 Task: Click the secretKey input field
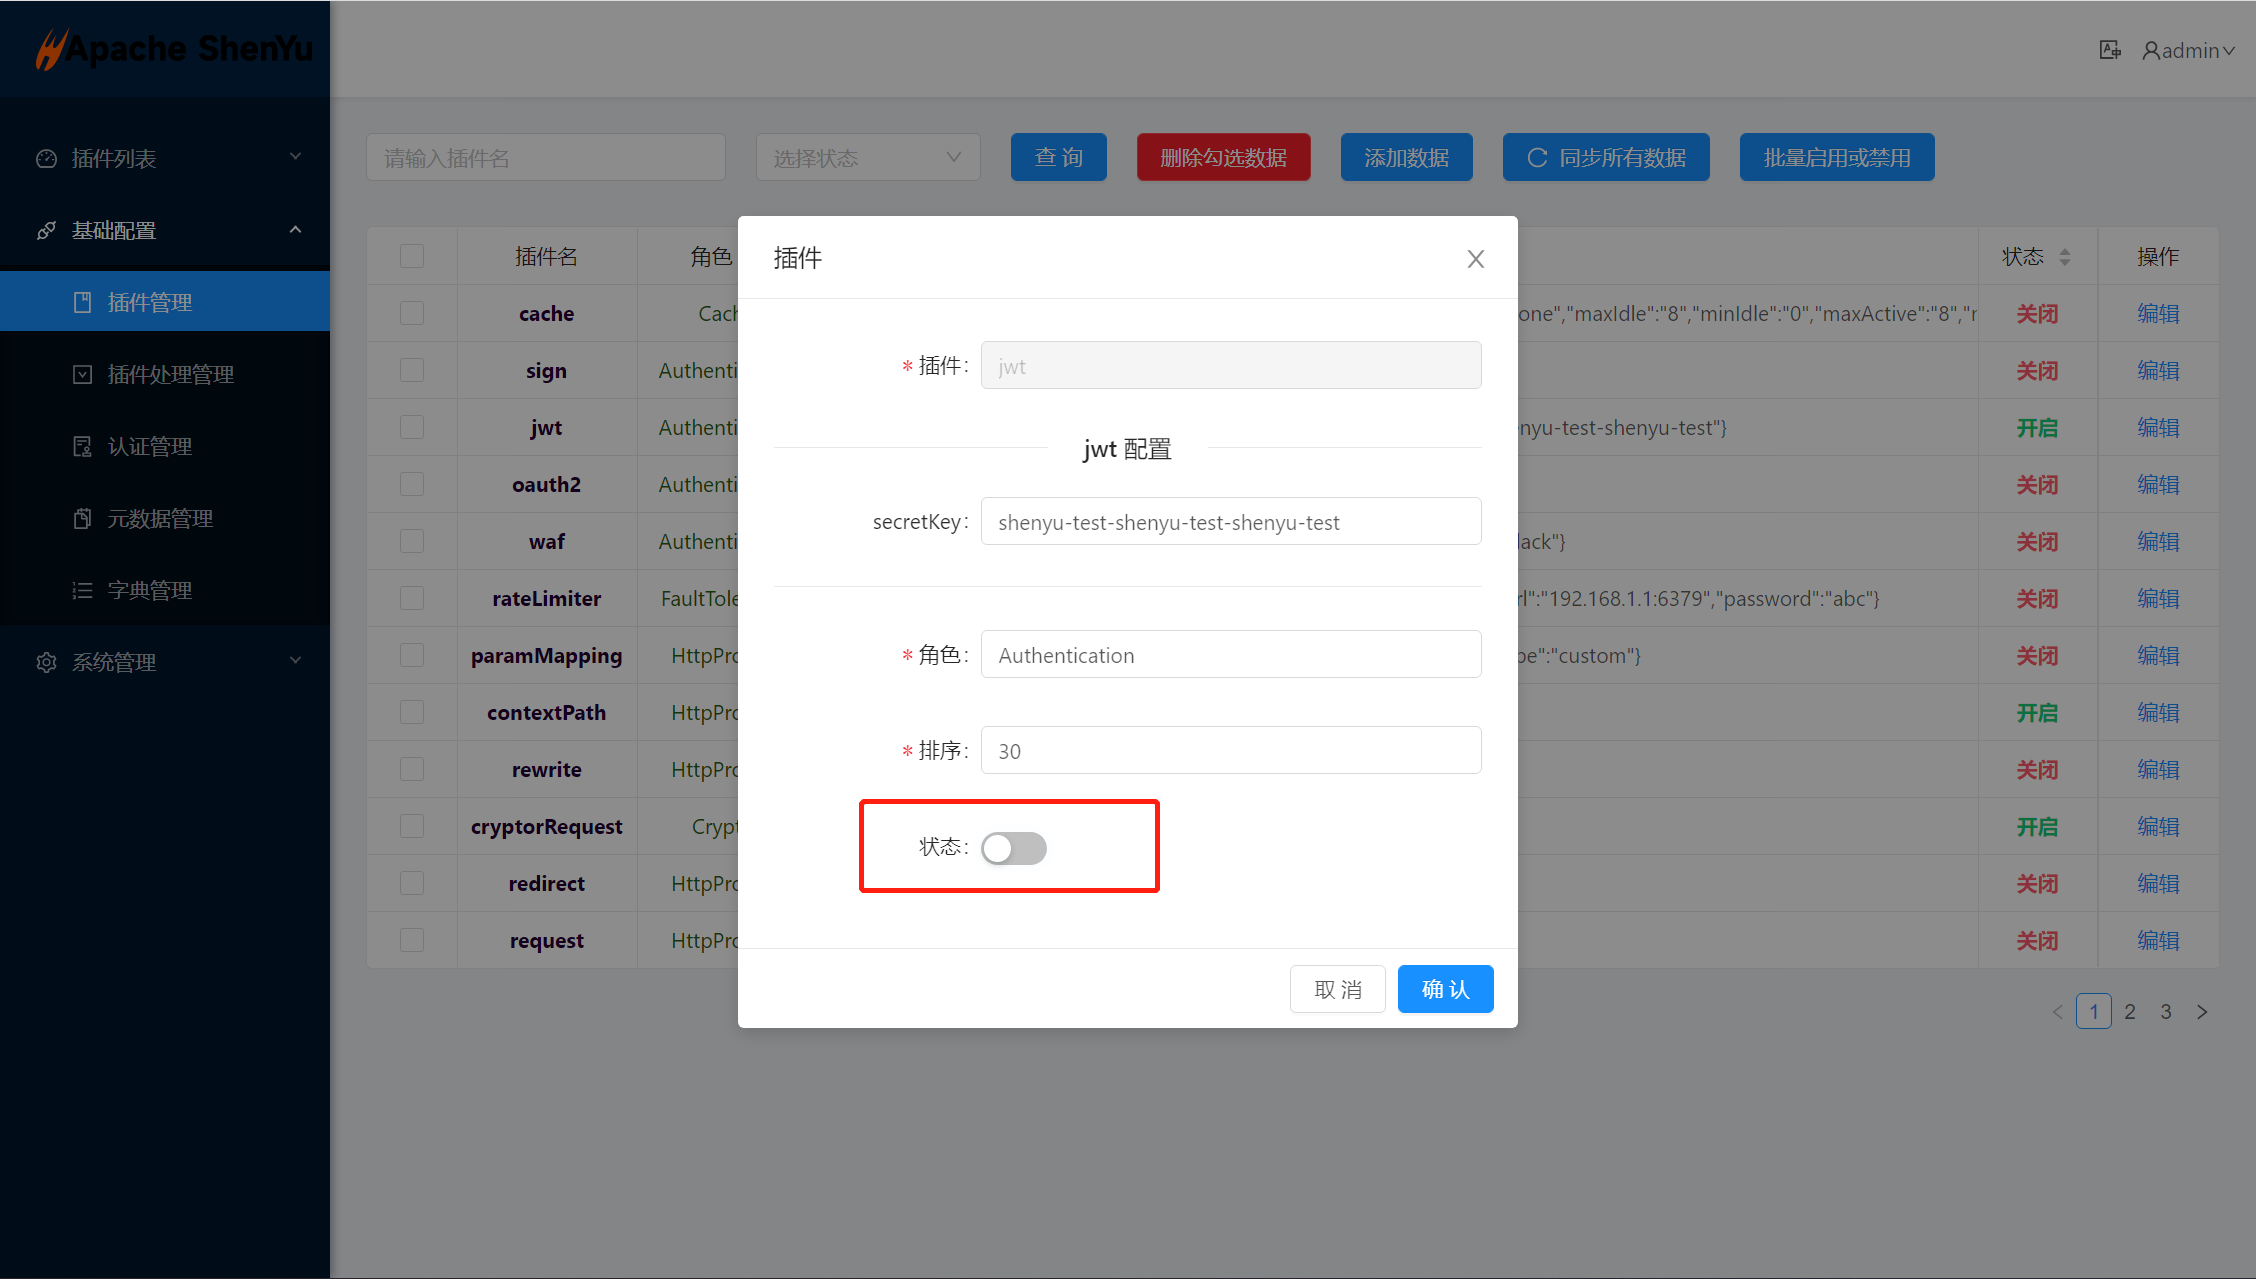click(x=1230, y=522)
